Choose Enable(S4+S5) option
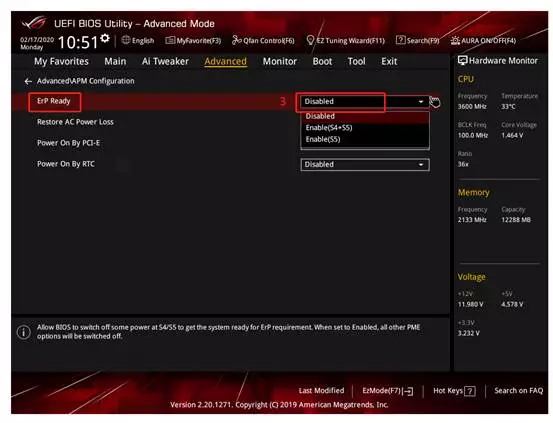The image size is (553, 423). click(x=365, y=128)
